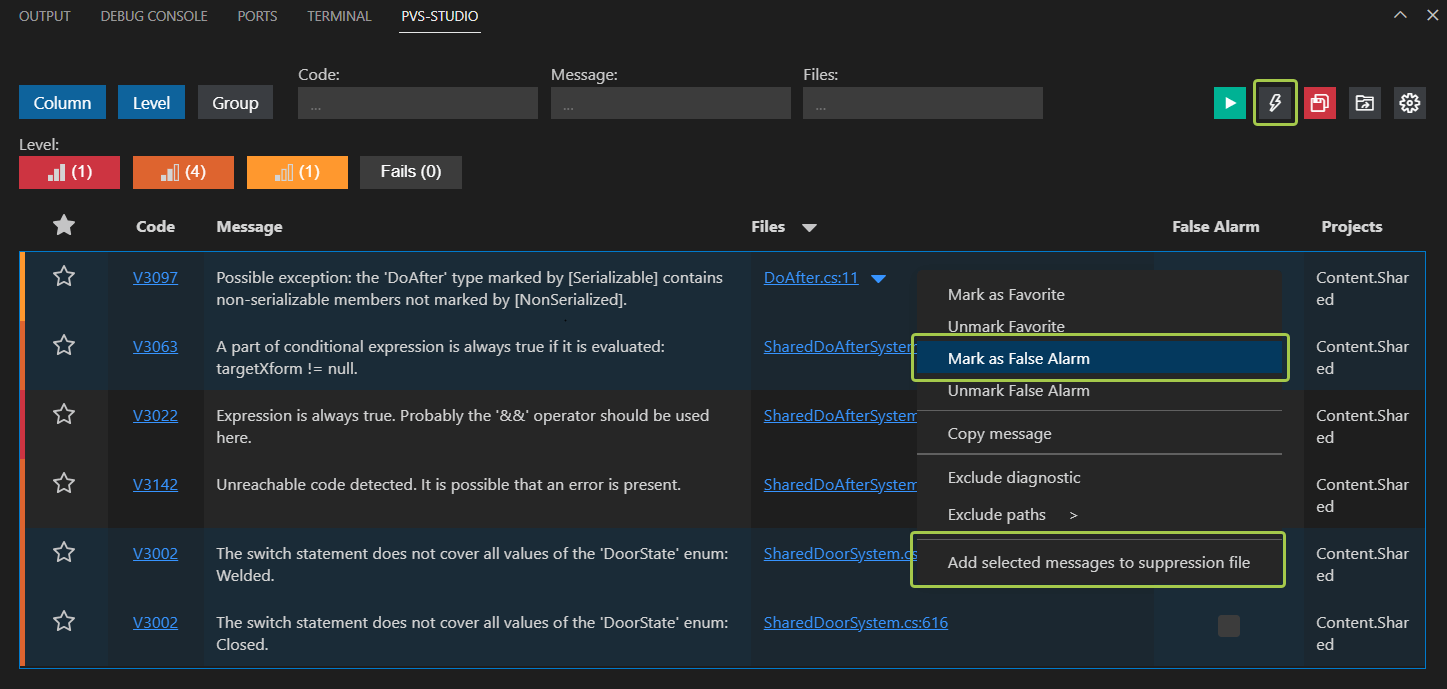Click the red save report icon
1447x689 pixels.
pos(1319,102)
